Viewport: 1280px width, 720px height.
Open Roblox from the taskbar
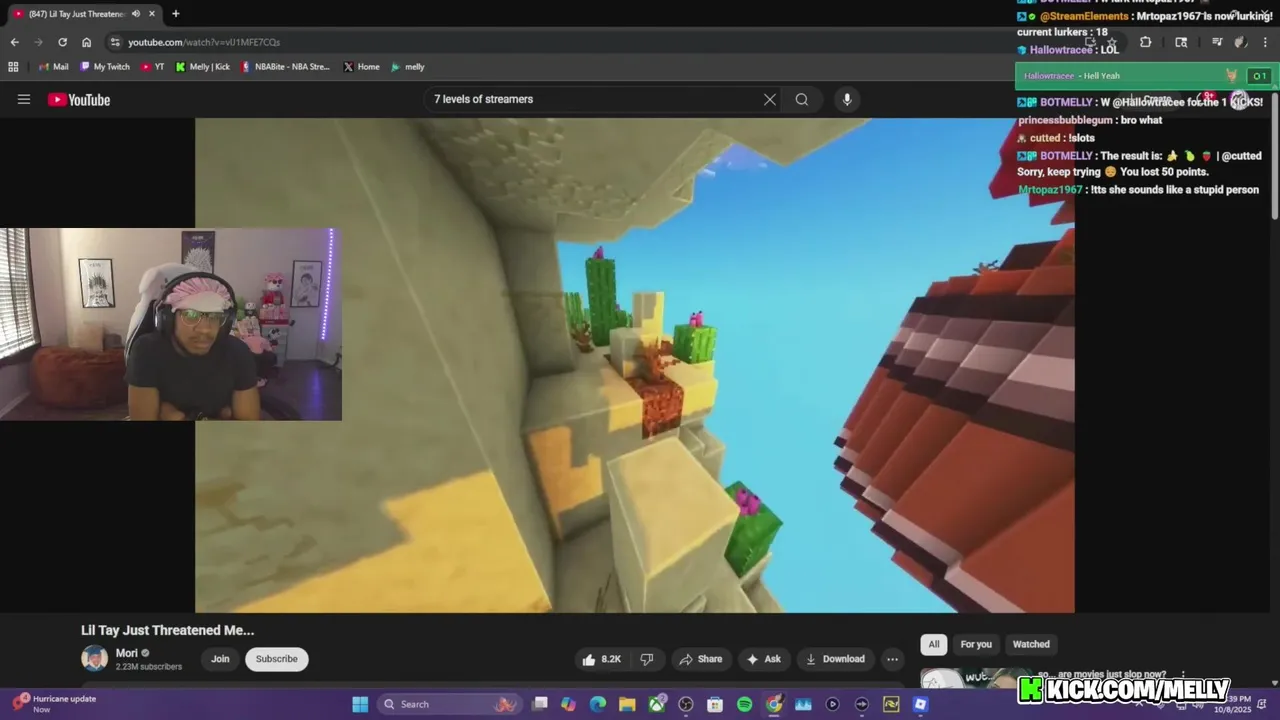tap(920, 704)
